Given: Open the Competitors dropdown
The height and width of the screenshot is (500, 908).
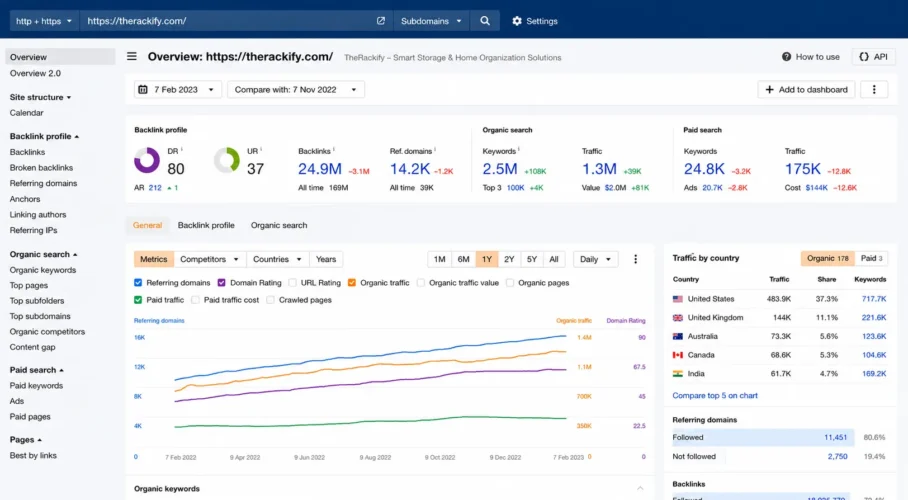Looking at the screenshot, I should (209, 259).
